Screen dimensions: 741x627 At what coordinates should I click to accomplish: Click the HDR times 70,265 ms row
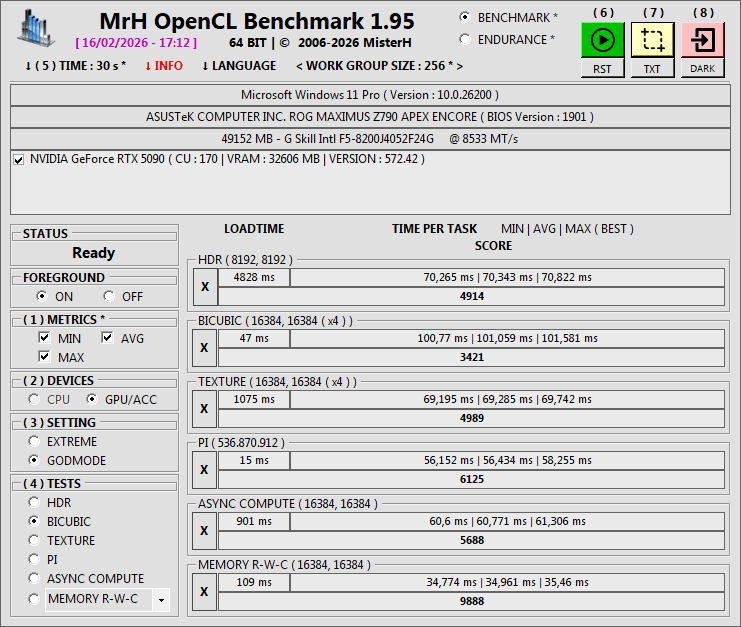click(508, 277)
